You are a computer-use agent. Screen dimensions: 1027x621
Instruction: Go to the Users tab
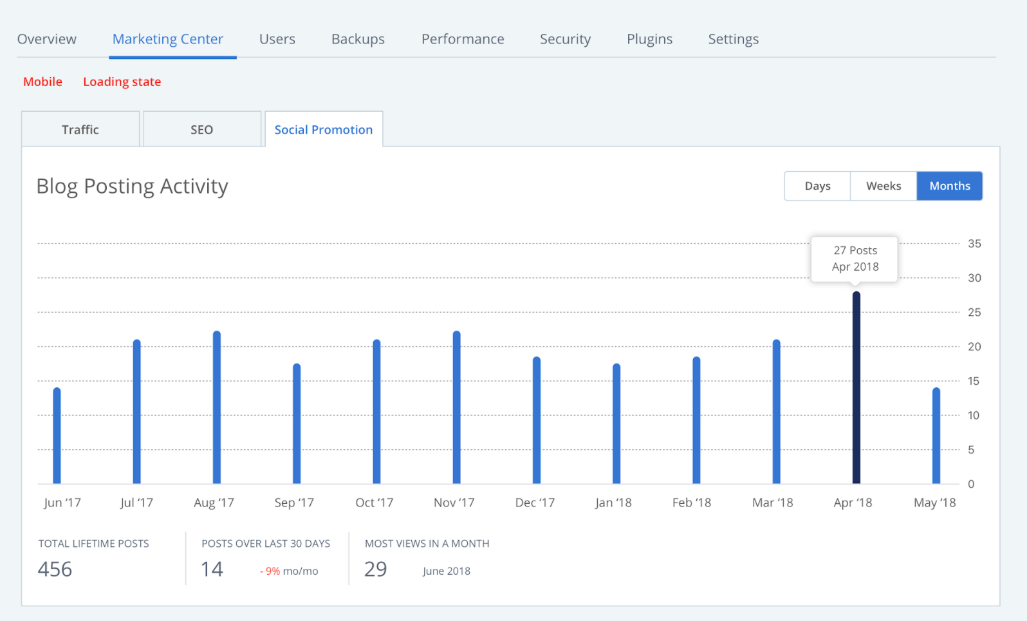click(277, 39)
